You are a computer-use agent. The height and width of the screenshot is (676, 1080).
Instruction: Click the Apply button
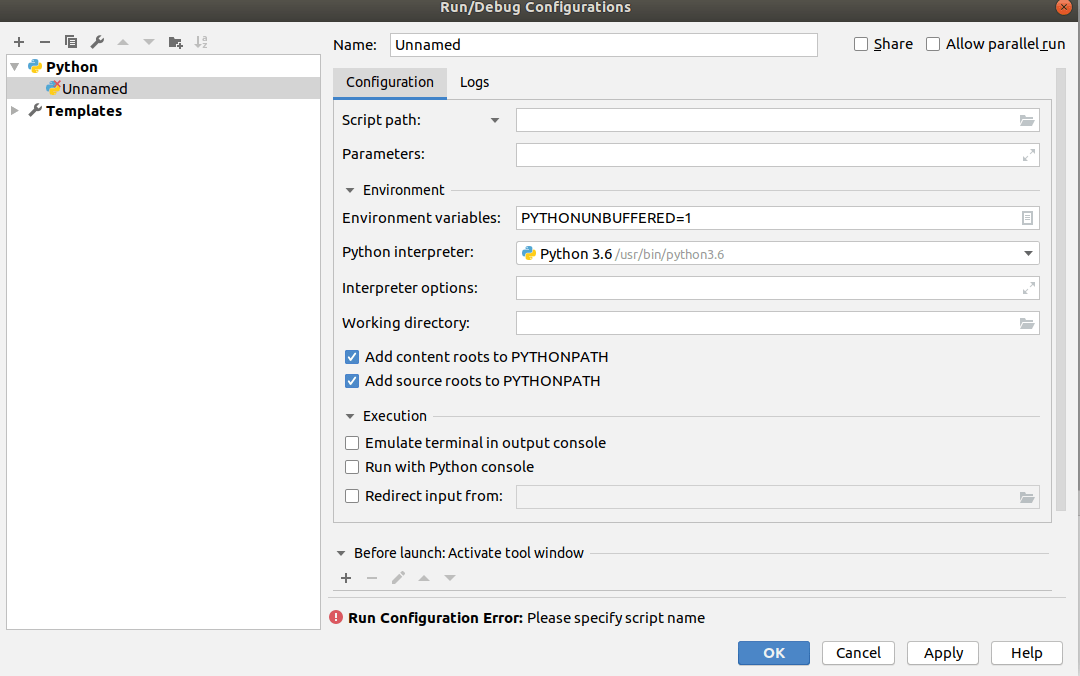pyautogui.click(x=943, y=653)
